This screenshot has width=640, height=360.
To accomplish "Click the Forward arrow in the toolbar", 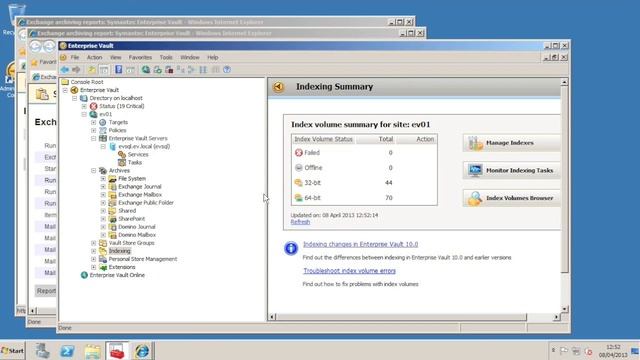I will [76, 70].
